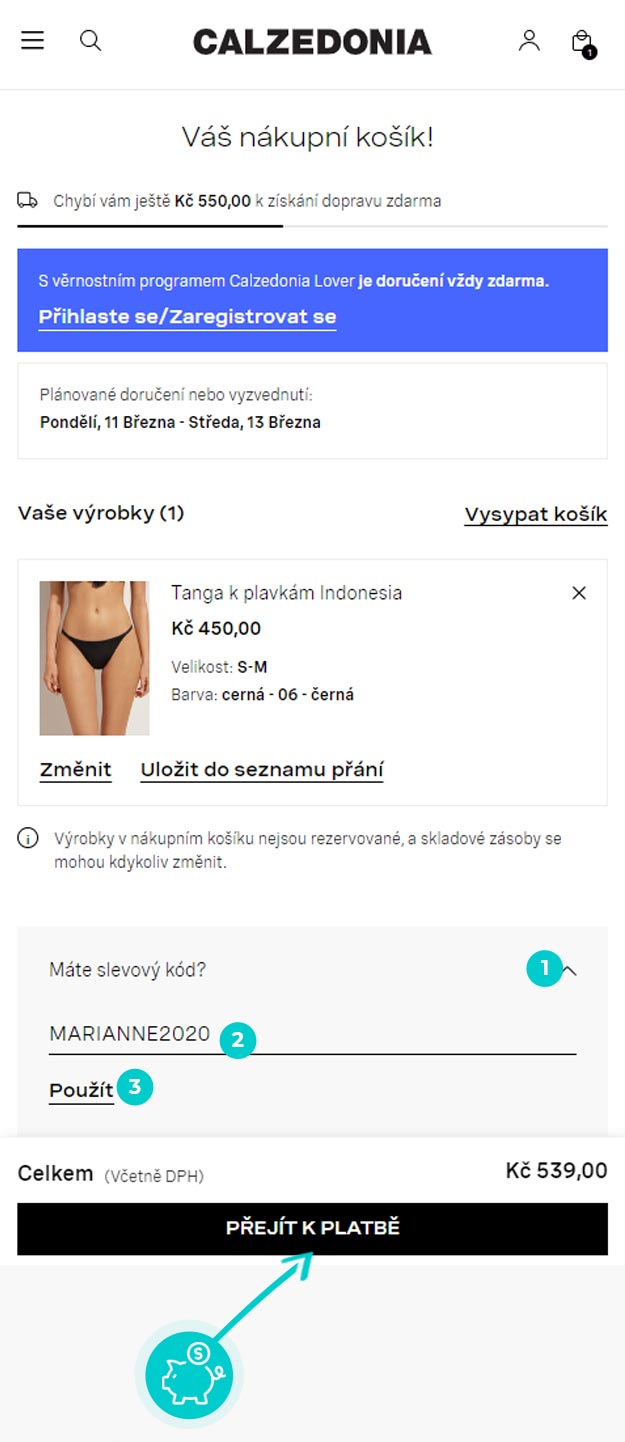Click Přihlaste se/Zaregistrovat se link
625x1442 pixels.
[187, 317]
